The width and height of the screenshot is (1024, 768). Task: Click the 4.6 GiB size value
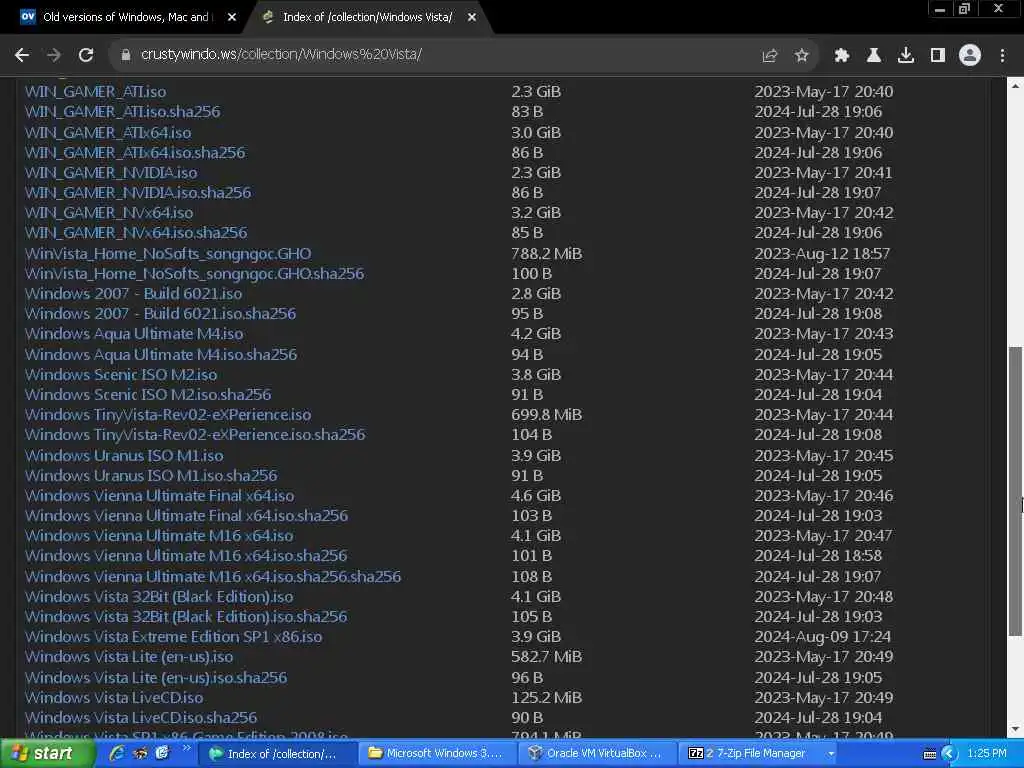coord(536,496)
